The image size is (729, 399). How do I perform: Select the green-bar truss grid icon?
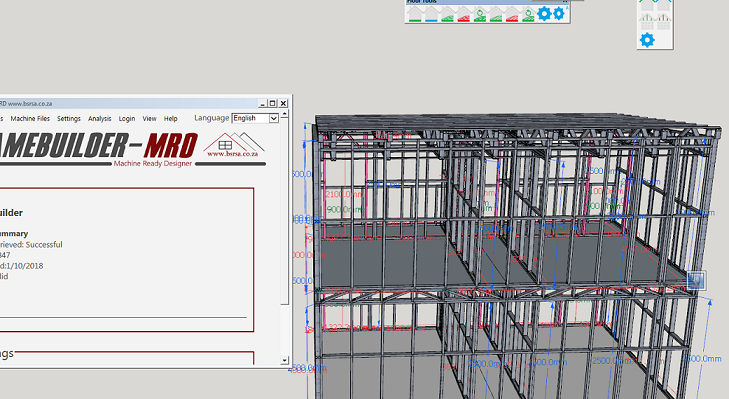(647, 21)
